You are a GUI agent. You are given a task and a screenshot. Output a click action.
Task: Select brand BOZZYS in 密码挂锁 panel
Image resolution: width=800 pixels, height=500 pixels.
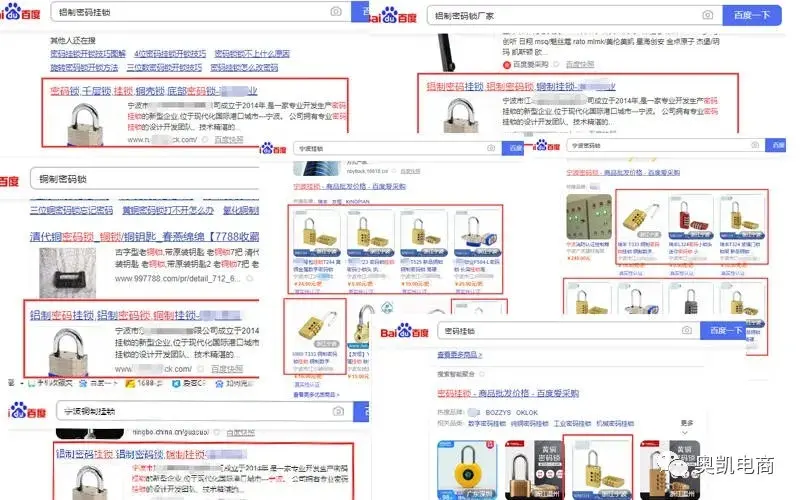pyautogui.click(x=498, y=412)
